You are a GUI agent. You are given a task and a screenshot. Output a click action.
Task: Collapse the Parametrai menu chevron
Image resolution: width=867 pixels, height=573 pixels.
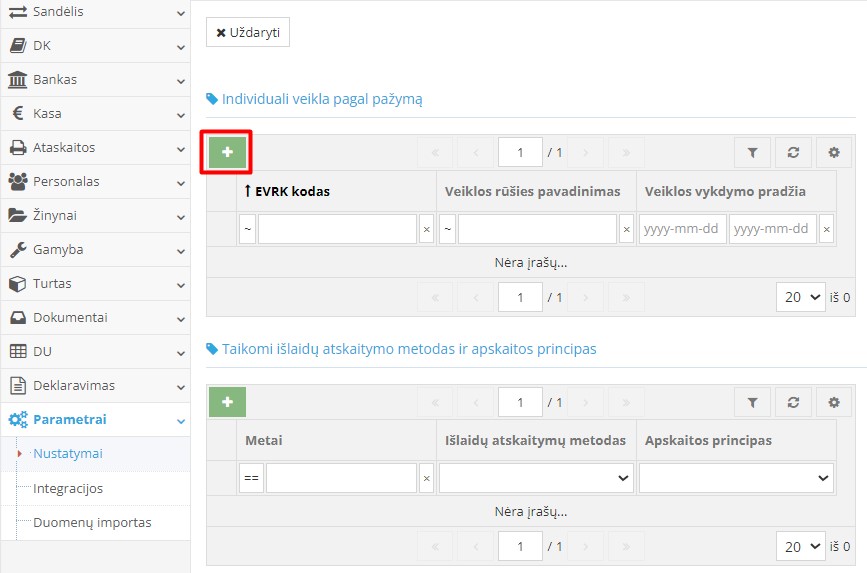[x=181, y=421]
